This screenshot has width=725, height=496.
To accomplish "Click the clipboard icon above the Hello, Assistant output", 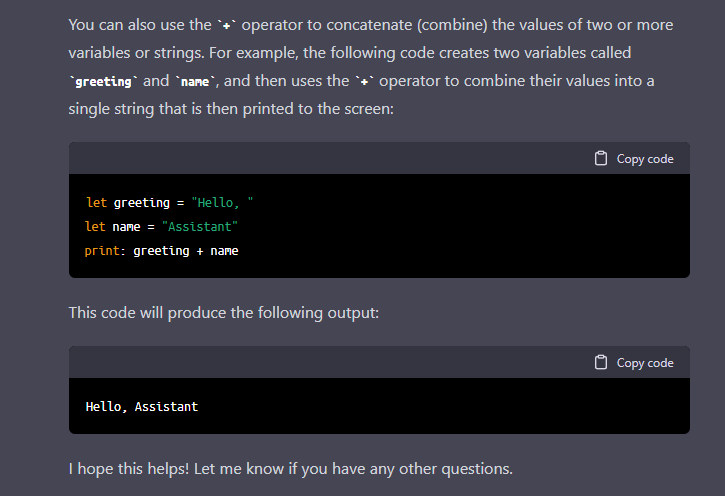I will tap(601, 362).
